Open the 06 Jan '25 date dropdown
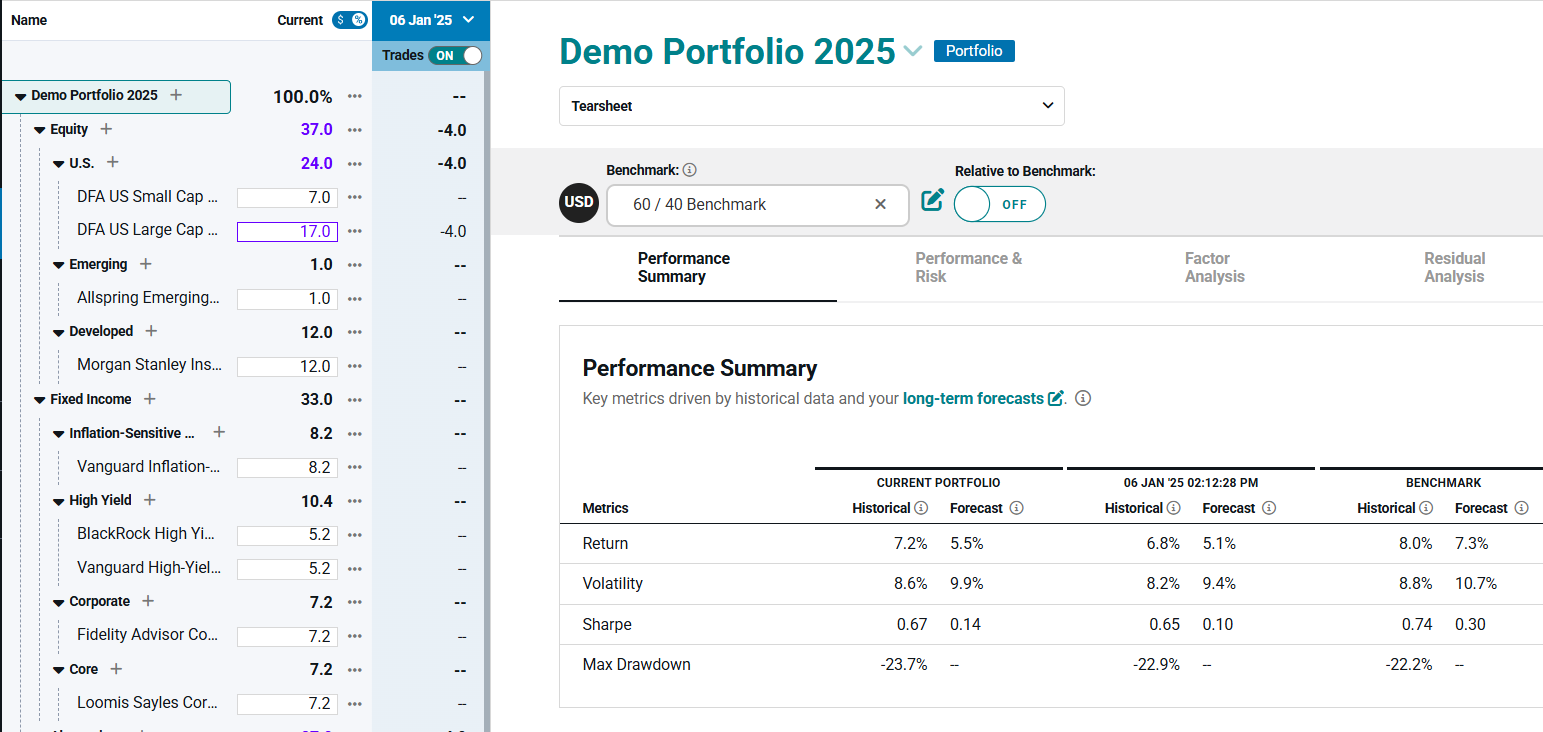 pos(431,20)
